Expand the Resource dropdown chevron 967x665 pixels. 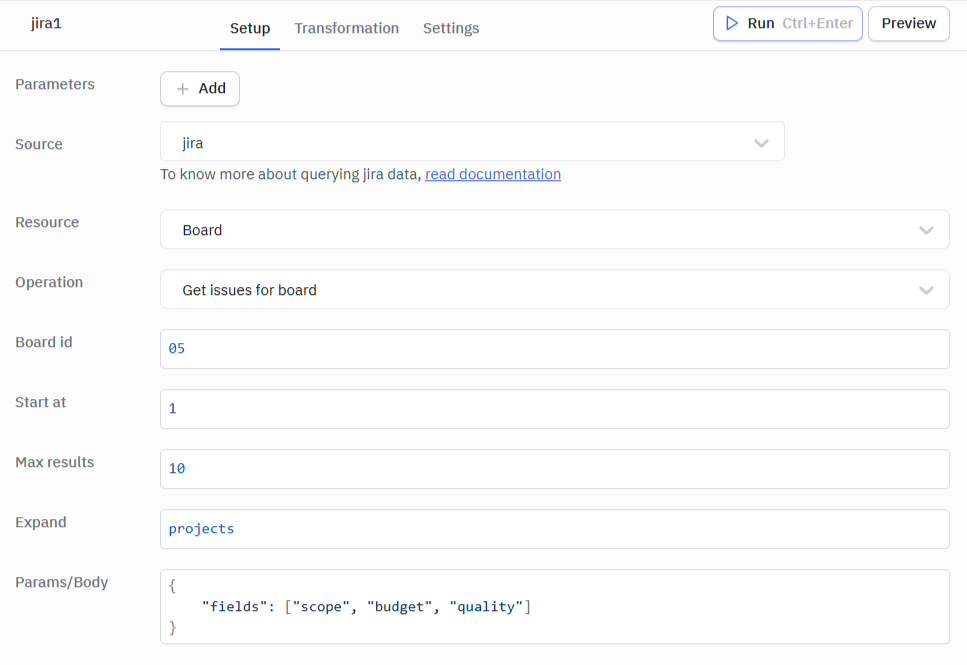(x=926, y=230)
